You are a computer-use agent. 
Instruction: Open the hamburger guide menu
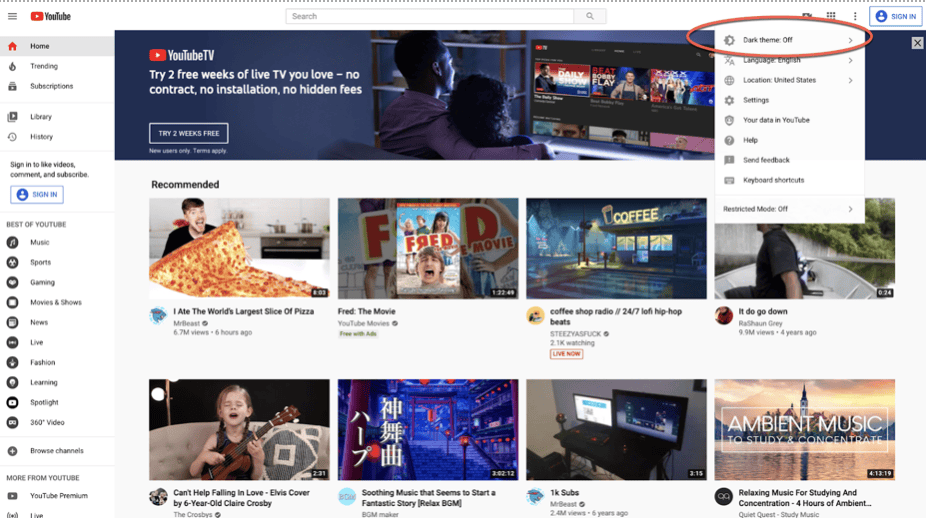[x=12, y=17]
